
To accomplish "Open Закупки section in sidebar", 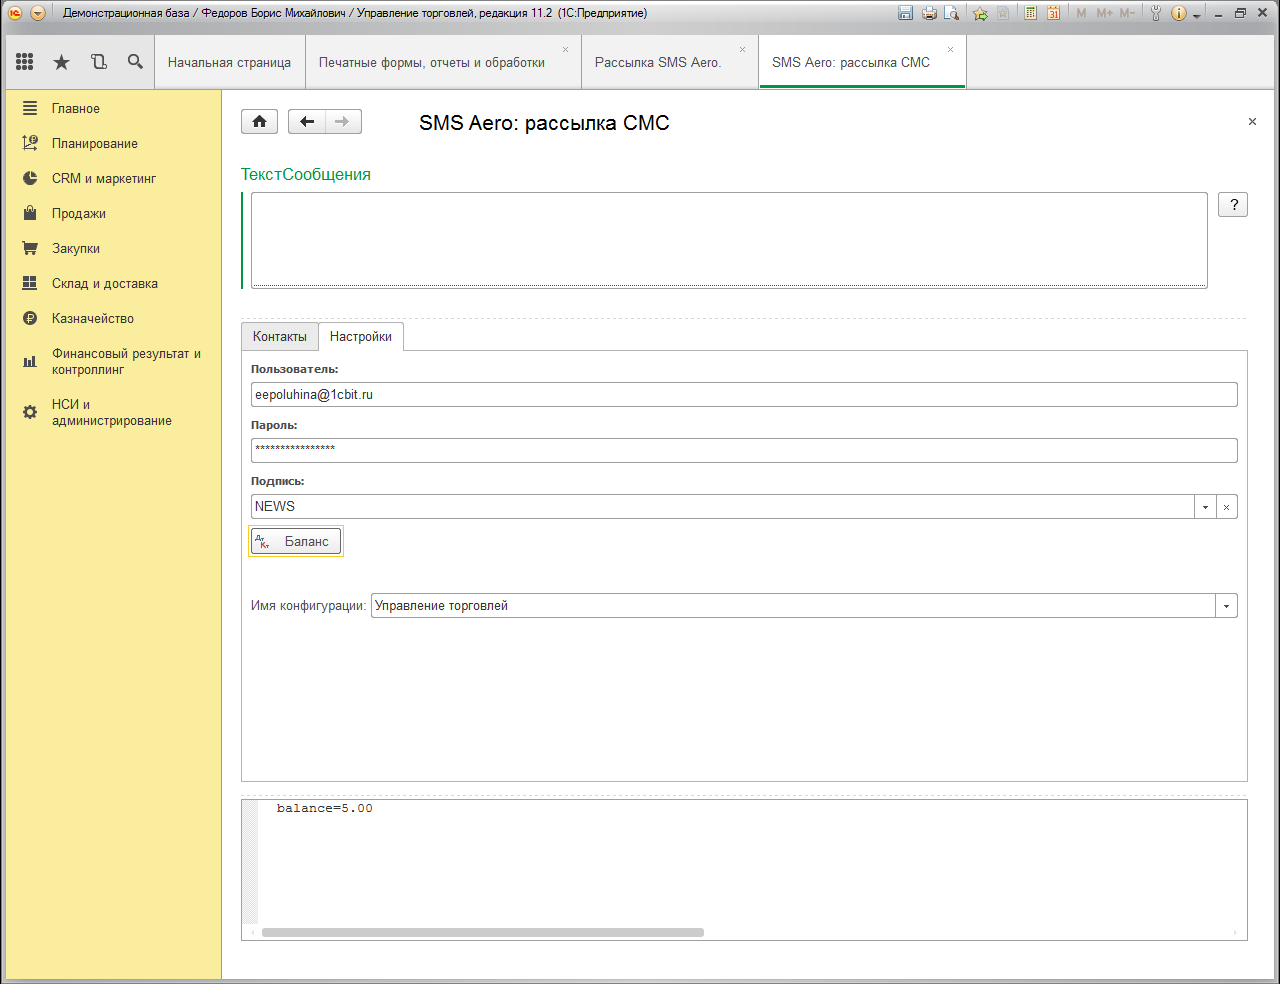I will [113, 248].
